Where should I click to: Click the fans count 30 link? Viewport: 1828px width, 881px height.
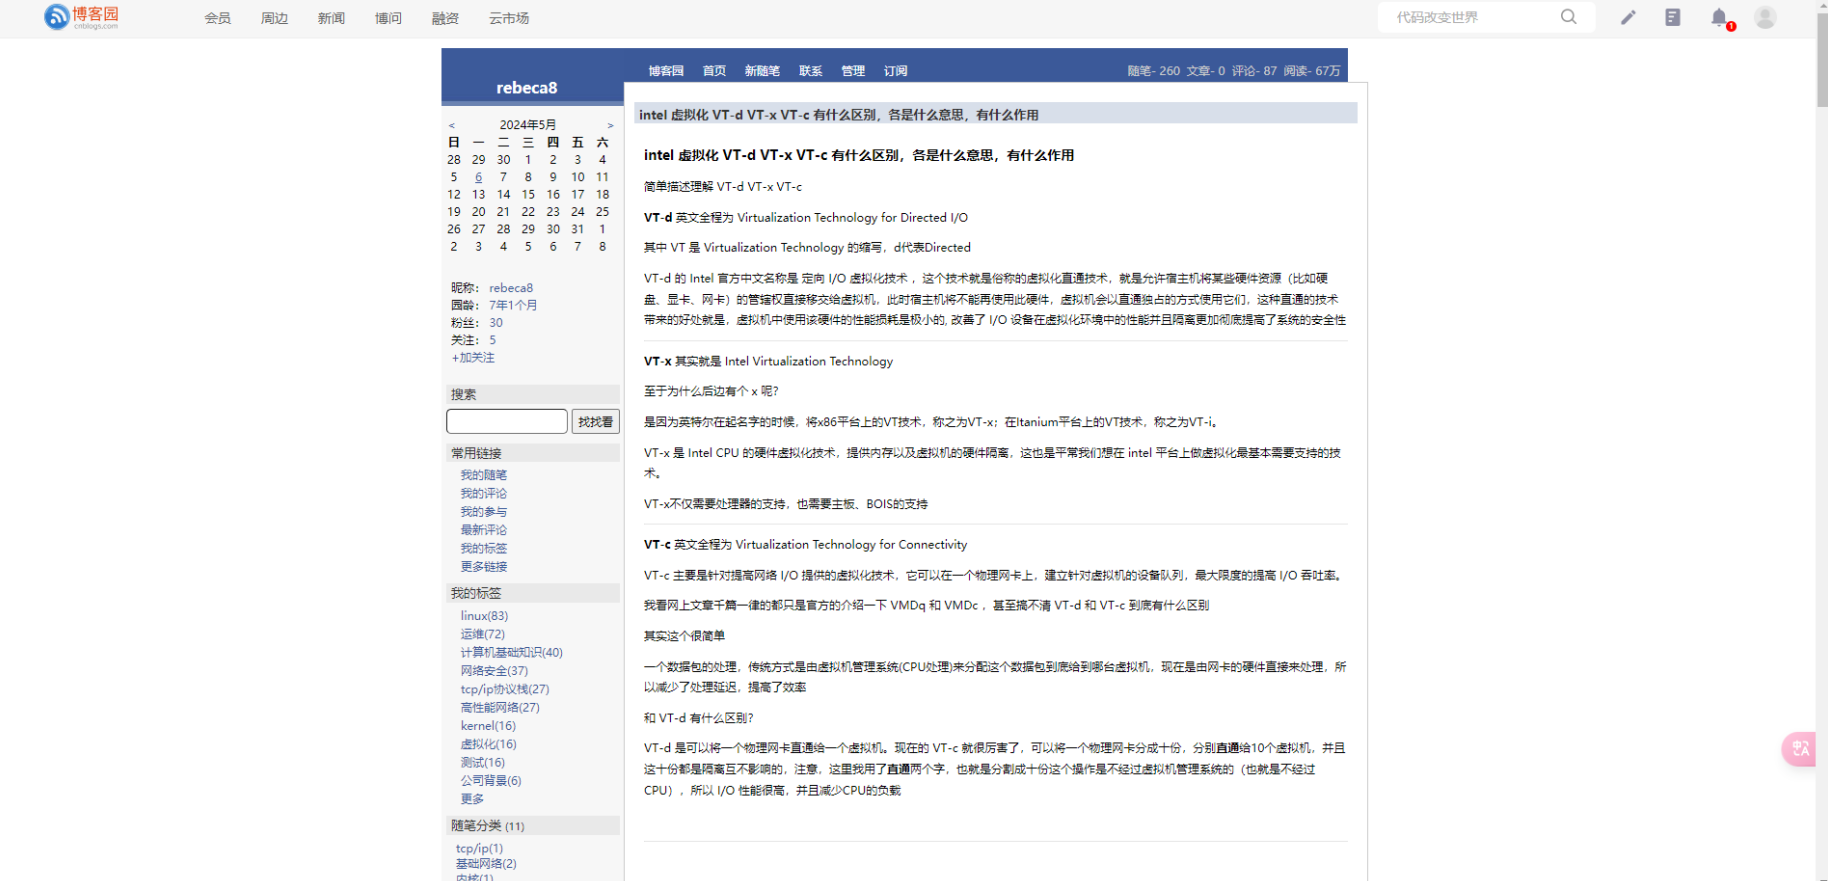[x=496, y=323]
